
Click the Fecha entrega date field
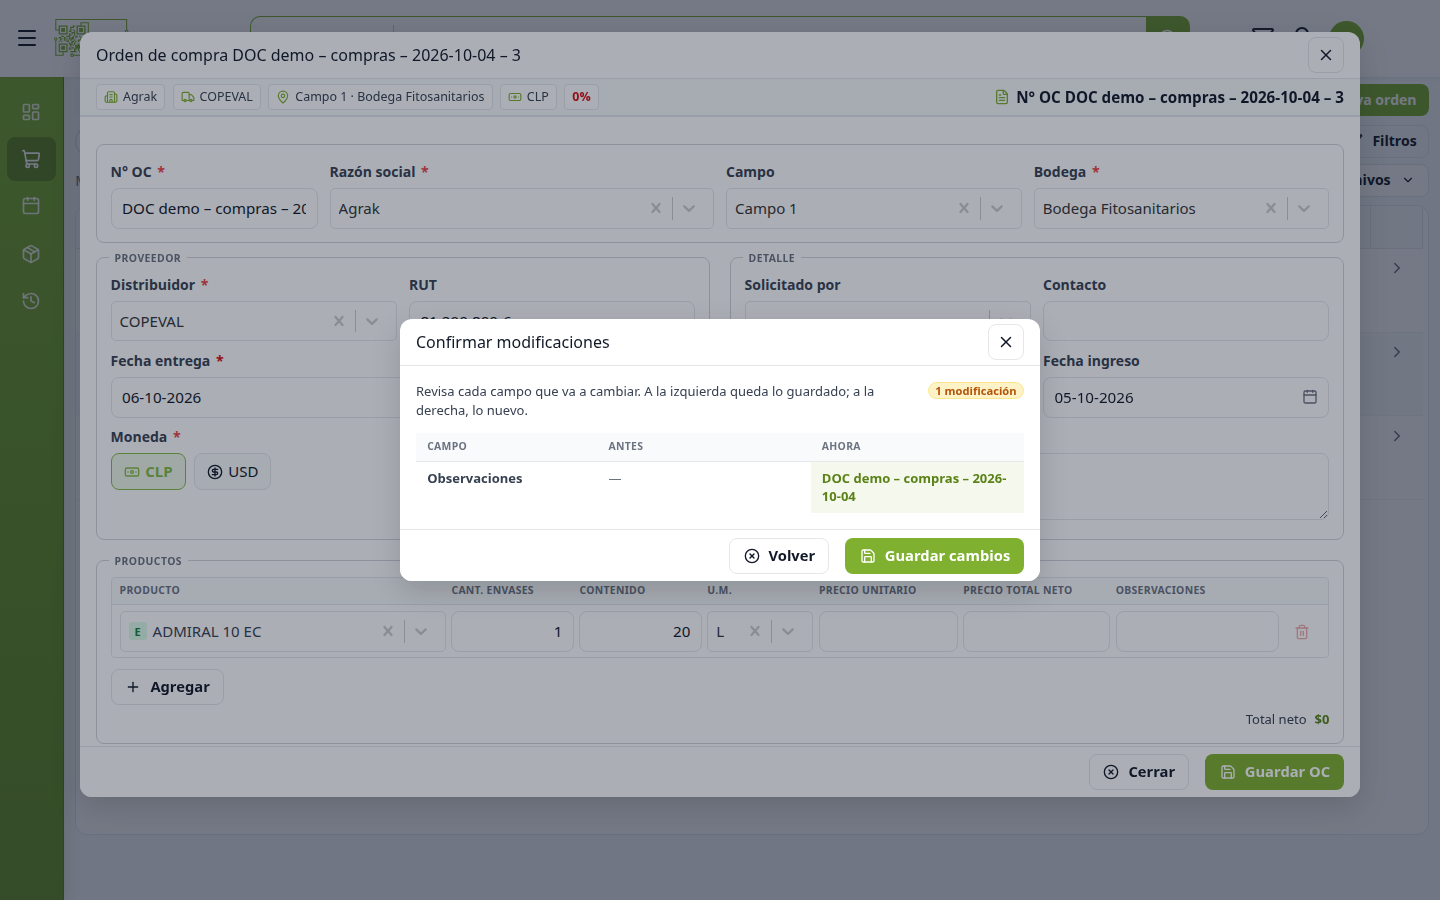(x=254, y=397)
